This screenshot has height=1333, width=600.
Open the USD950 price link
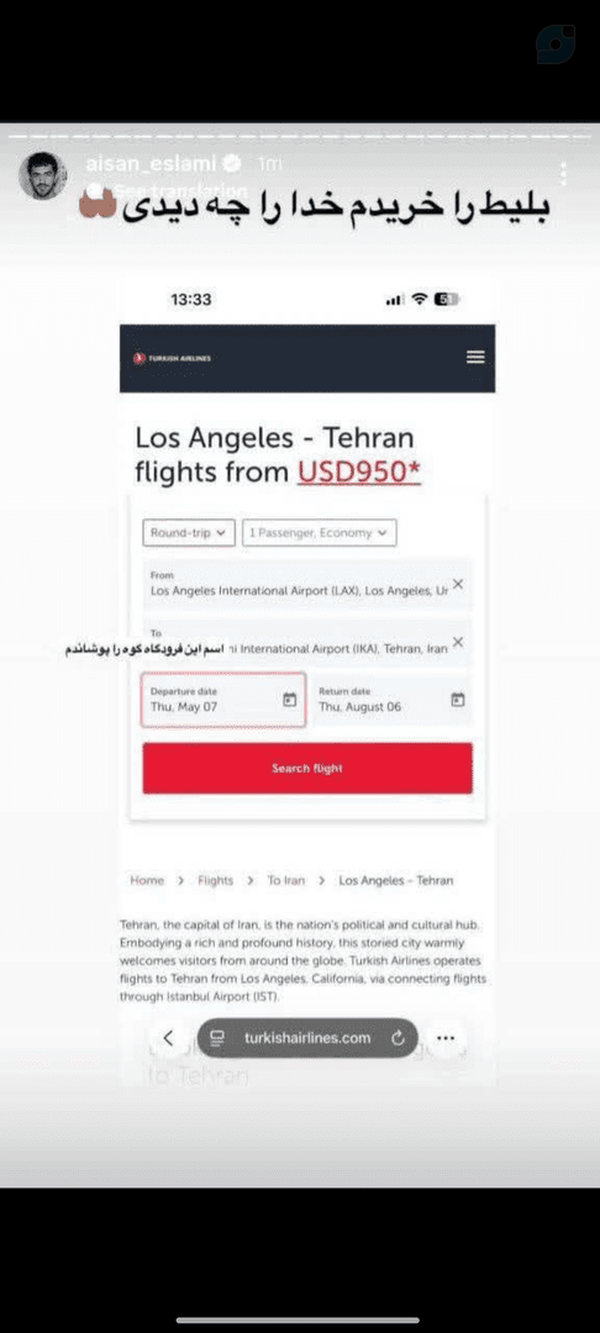click(359, 470)
